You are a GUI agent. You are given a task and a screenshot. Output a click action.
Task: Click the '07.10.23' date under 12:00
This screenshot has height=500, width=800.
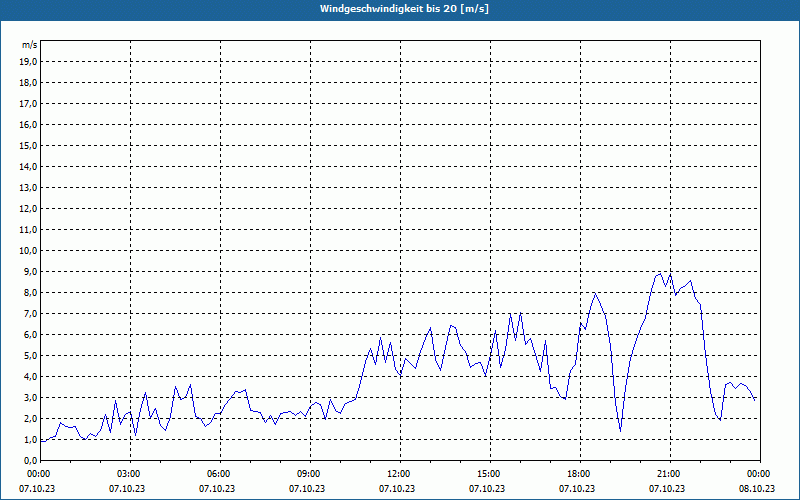coord(397,488)
